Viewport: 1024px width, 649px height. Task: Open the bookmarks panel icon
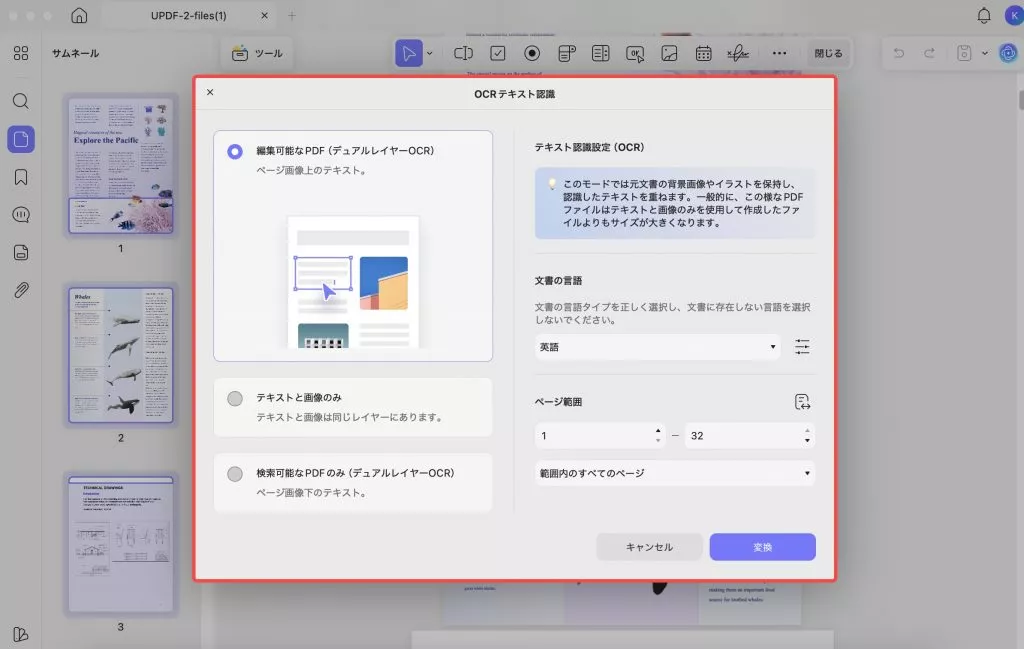[21, 177]
